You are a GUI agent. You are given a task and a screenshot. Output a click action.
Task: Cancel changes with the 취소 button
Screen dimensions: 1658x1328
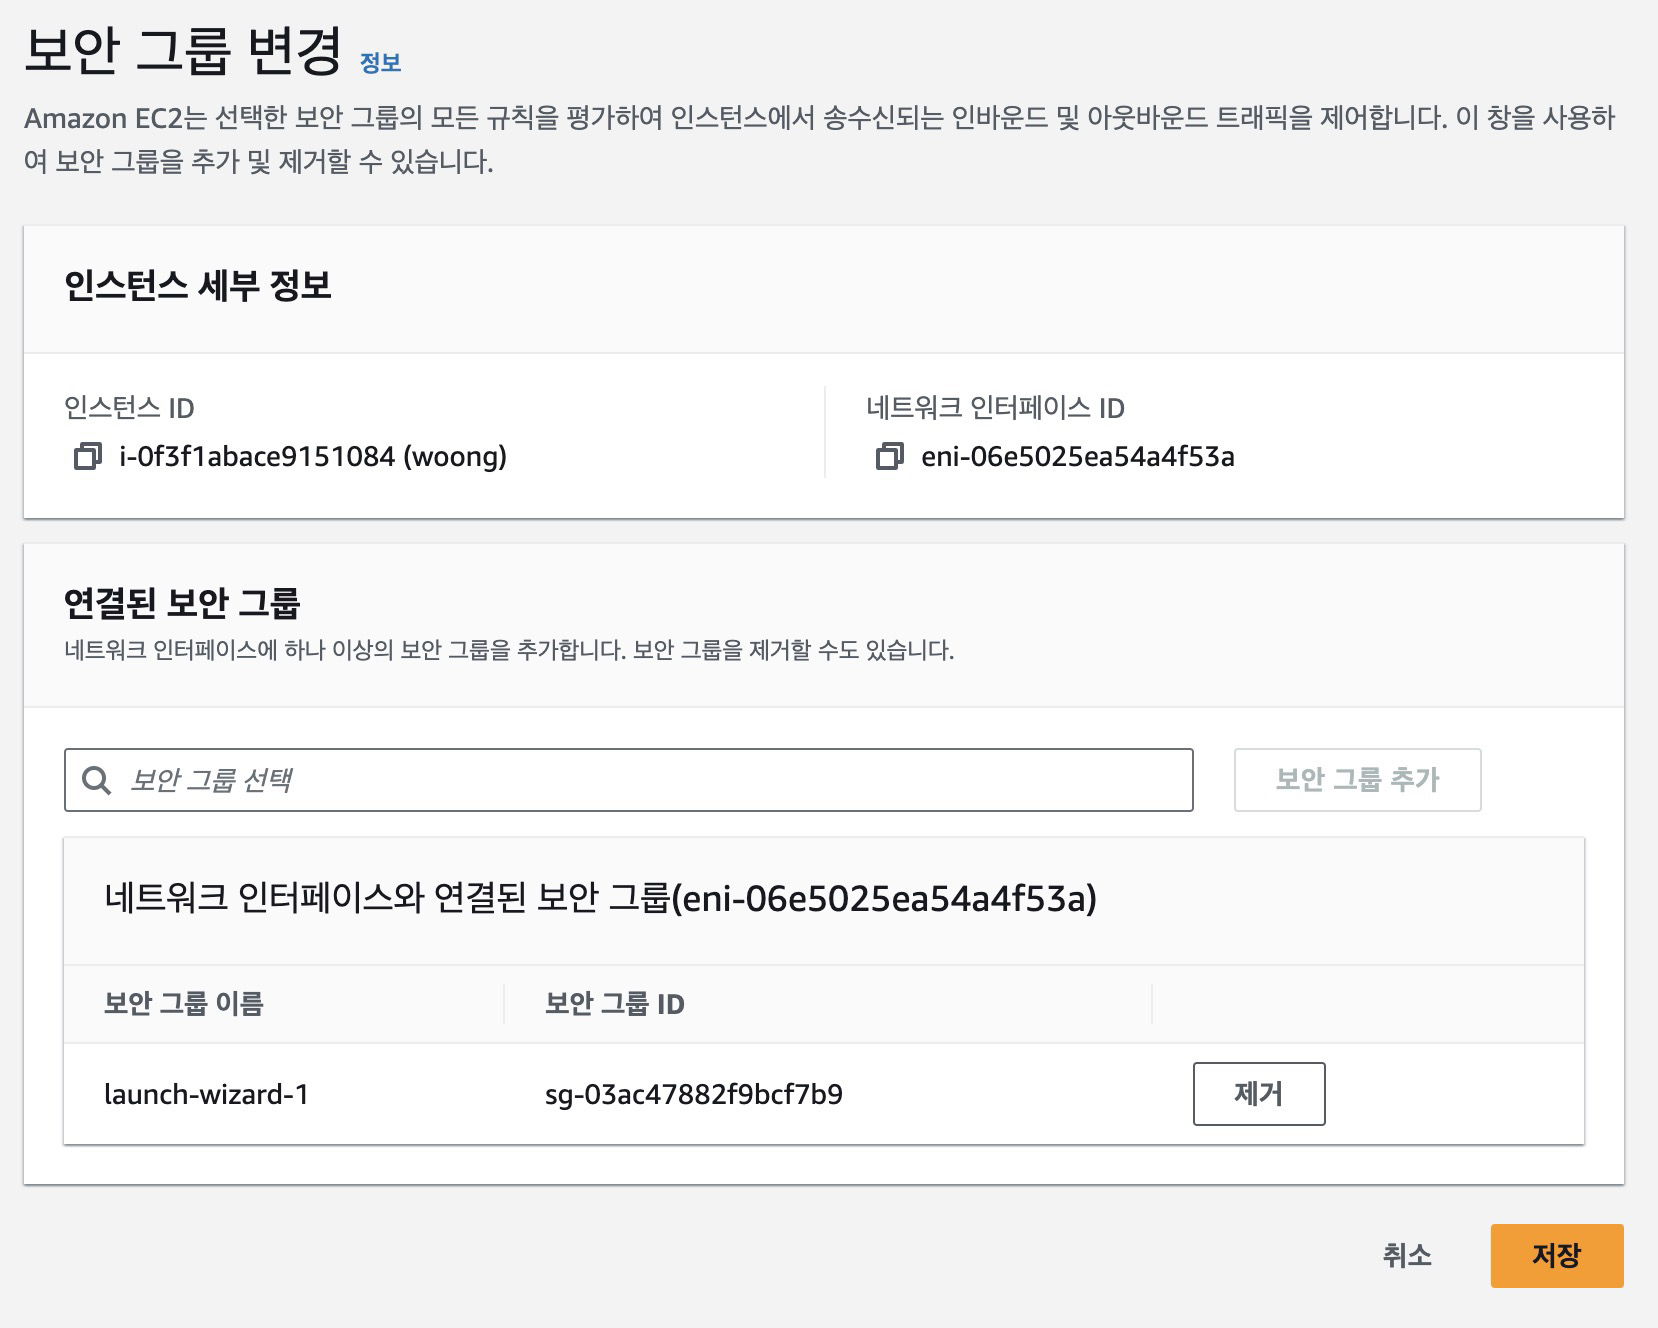click(x=1407, y=1256)
